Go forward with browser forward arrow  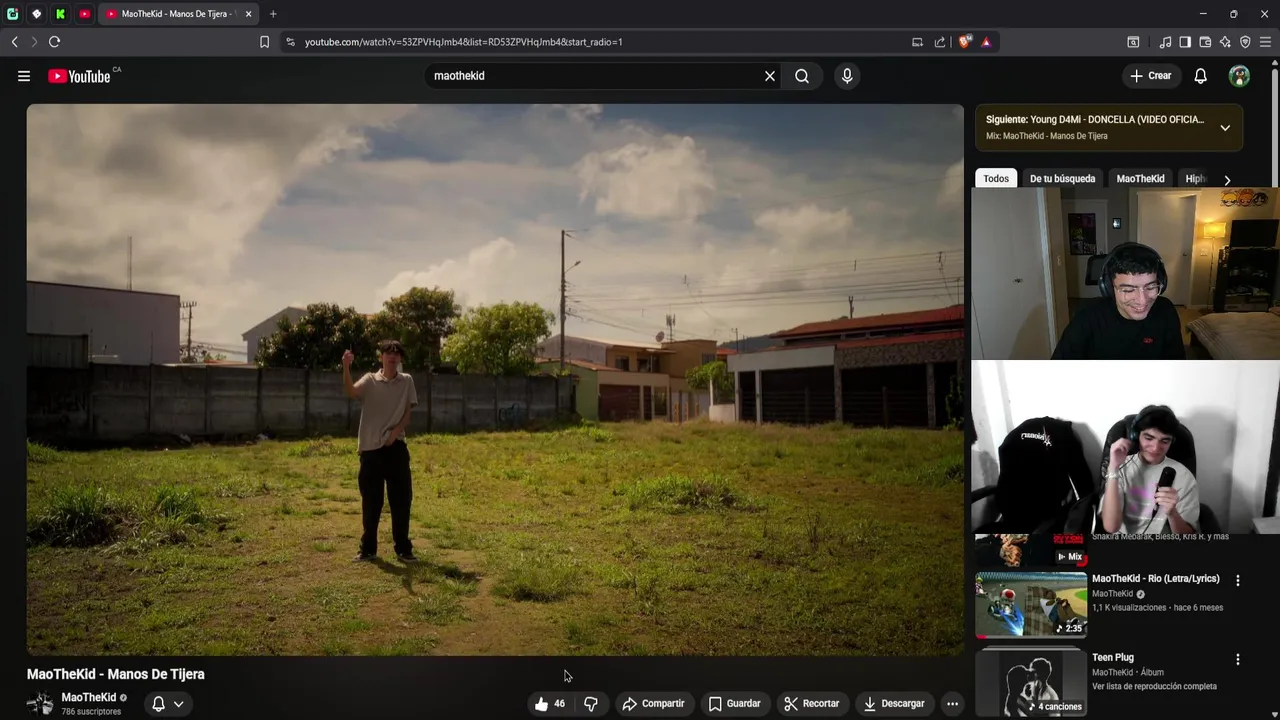(34, 42)
